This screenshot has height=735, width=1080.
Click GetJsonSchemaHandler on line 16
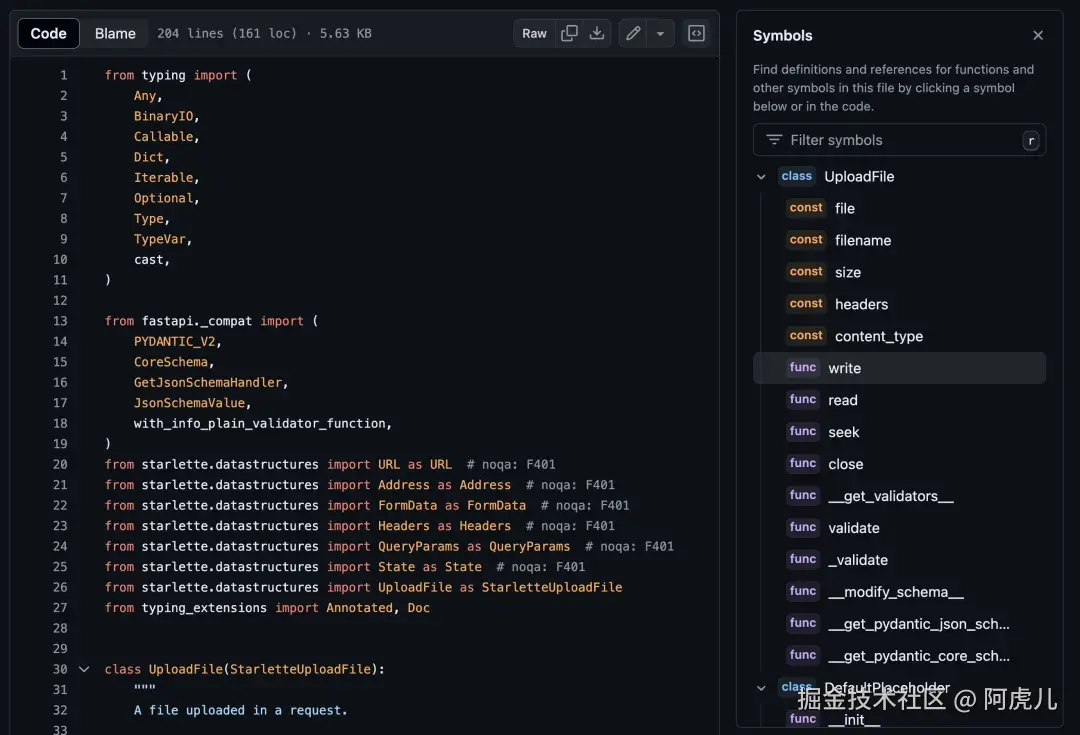click(208, 382)
